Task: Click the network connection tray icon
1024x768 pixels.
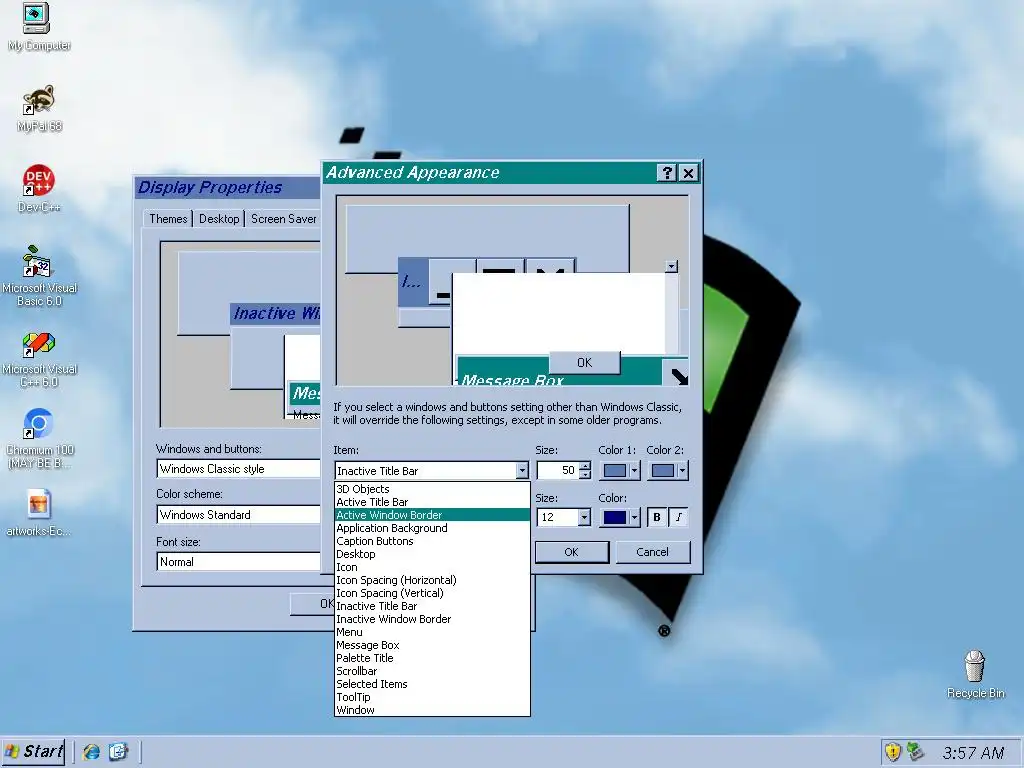Action: (915, 752)
